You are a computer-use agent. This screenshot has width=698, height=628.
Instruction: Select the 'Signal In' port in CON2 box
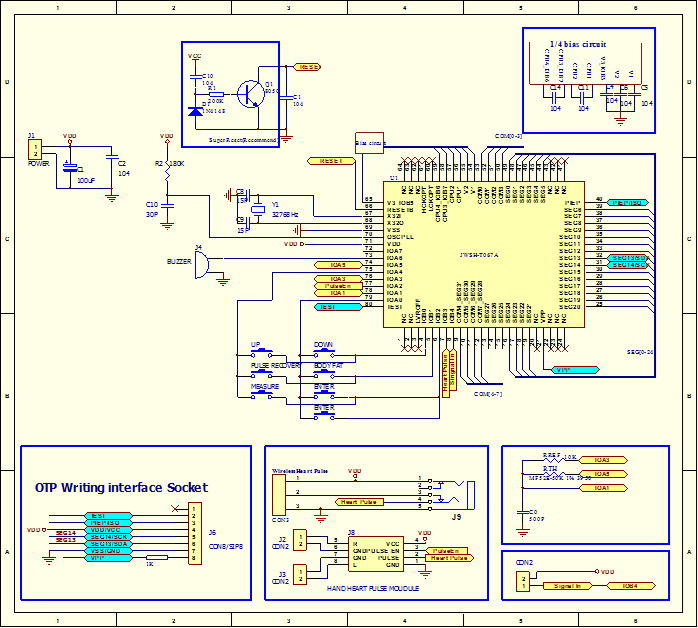(x=568, y=586)
